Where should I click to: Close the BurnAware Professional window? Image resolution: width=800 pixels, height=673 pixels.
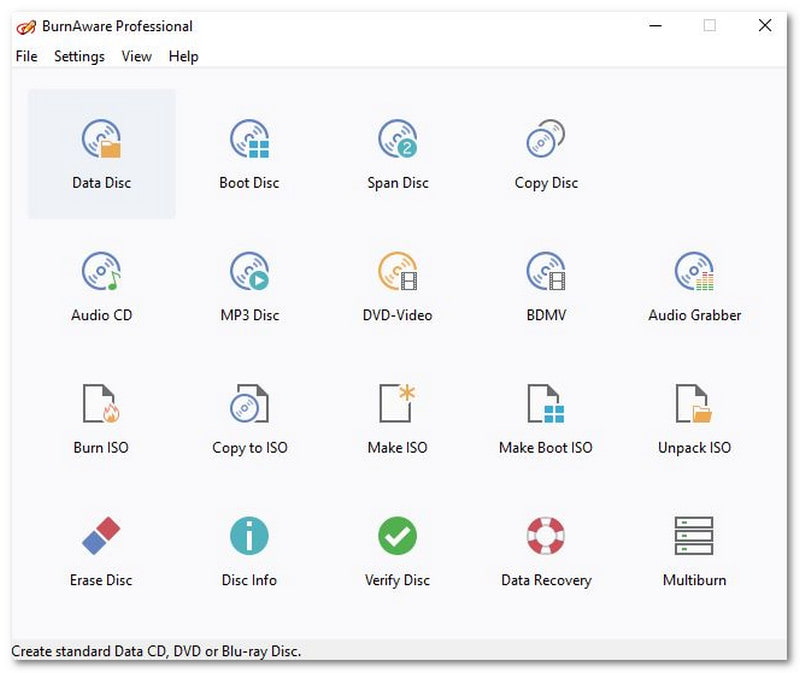[765, 26]
